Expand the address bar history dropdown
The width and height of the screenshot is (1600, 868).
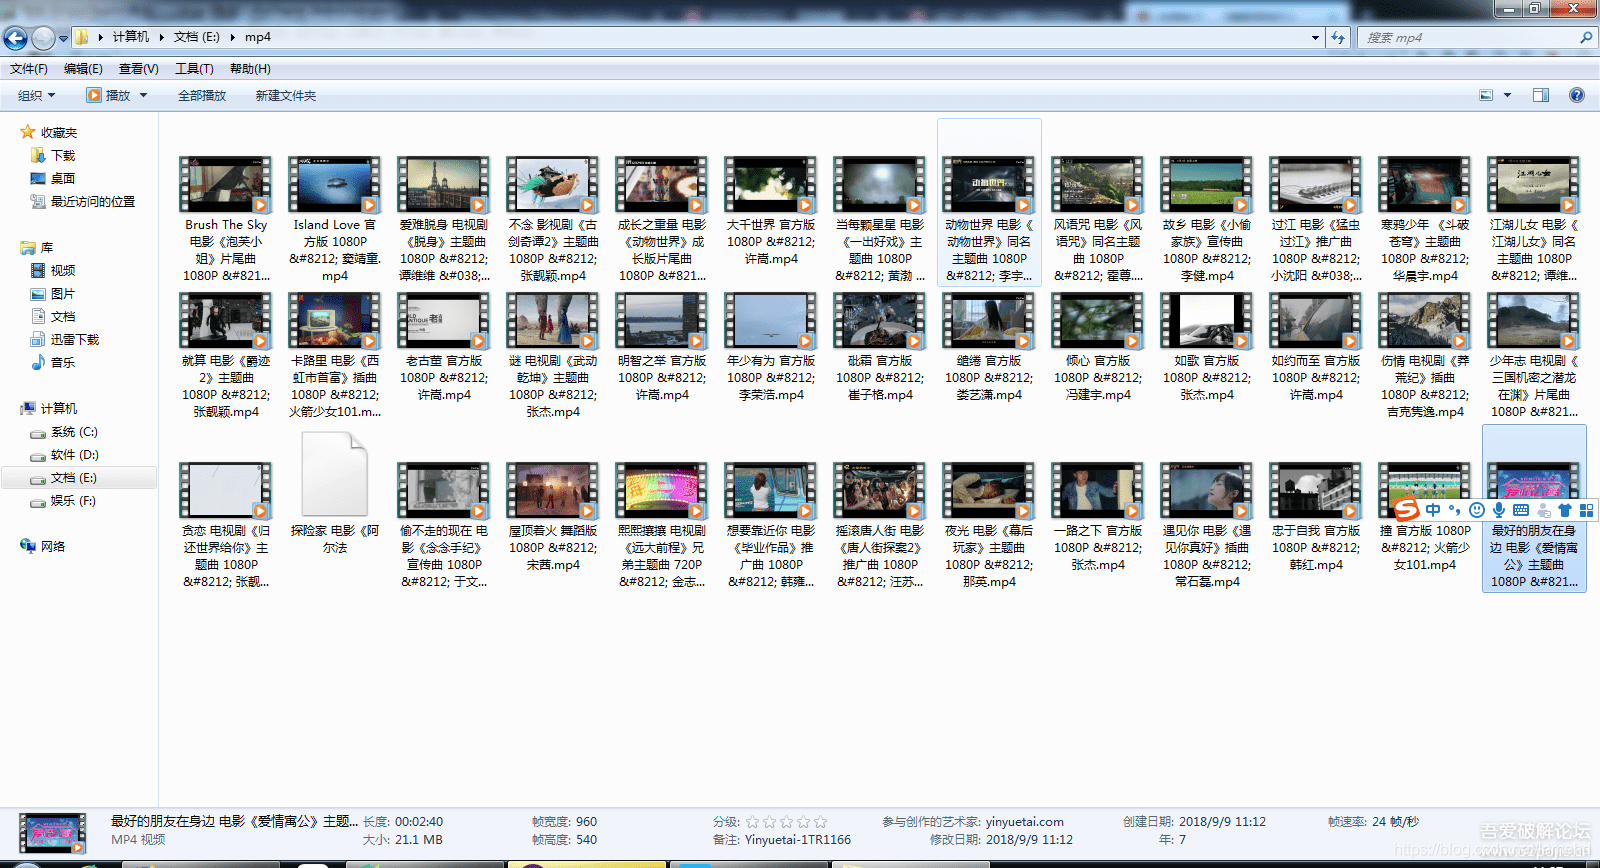(1315, 37)
